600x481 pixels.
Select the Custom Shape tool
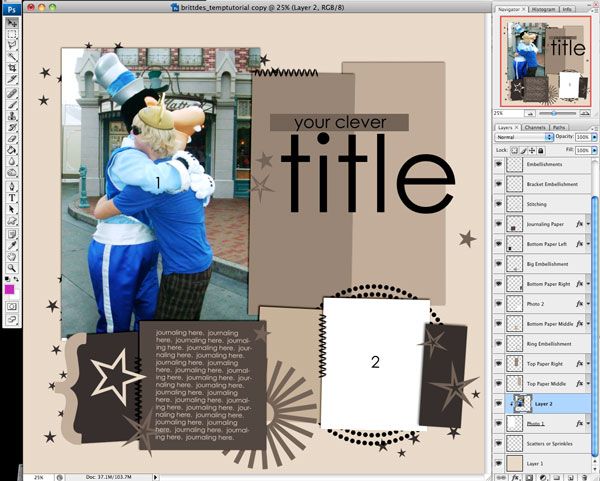[x=12, y=221]
